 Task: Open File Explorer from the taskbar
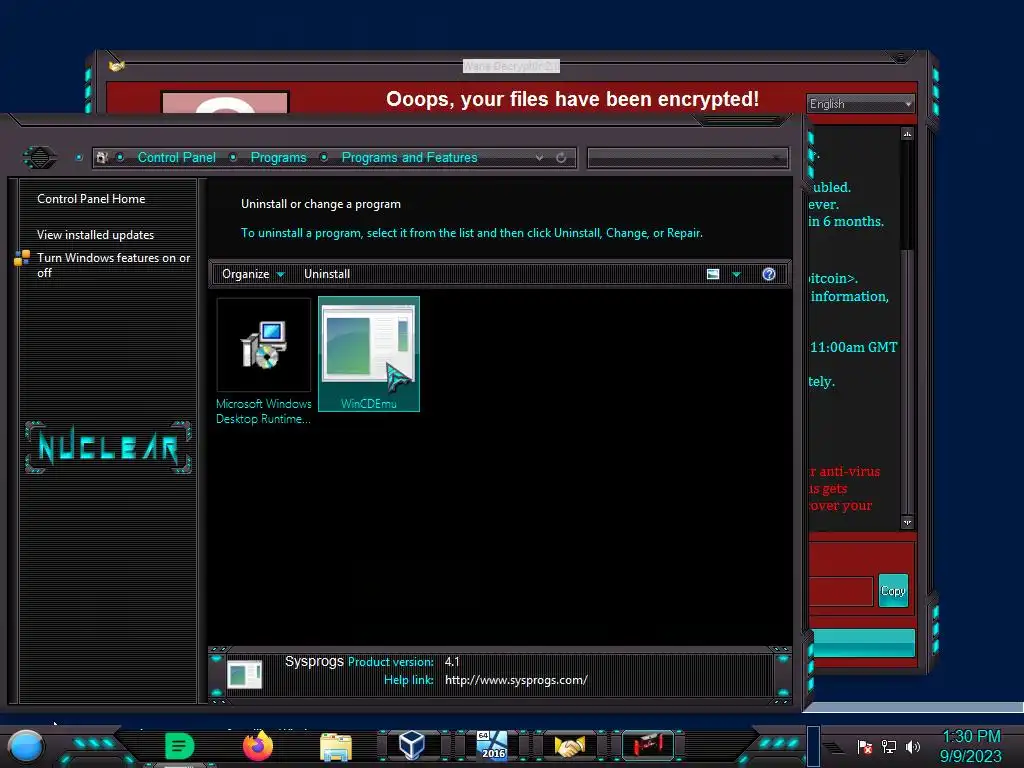pyautogui.click(x=336, y=746)
